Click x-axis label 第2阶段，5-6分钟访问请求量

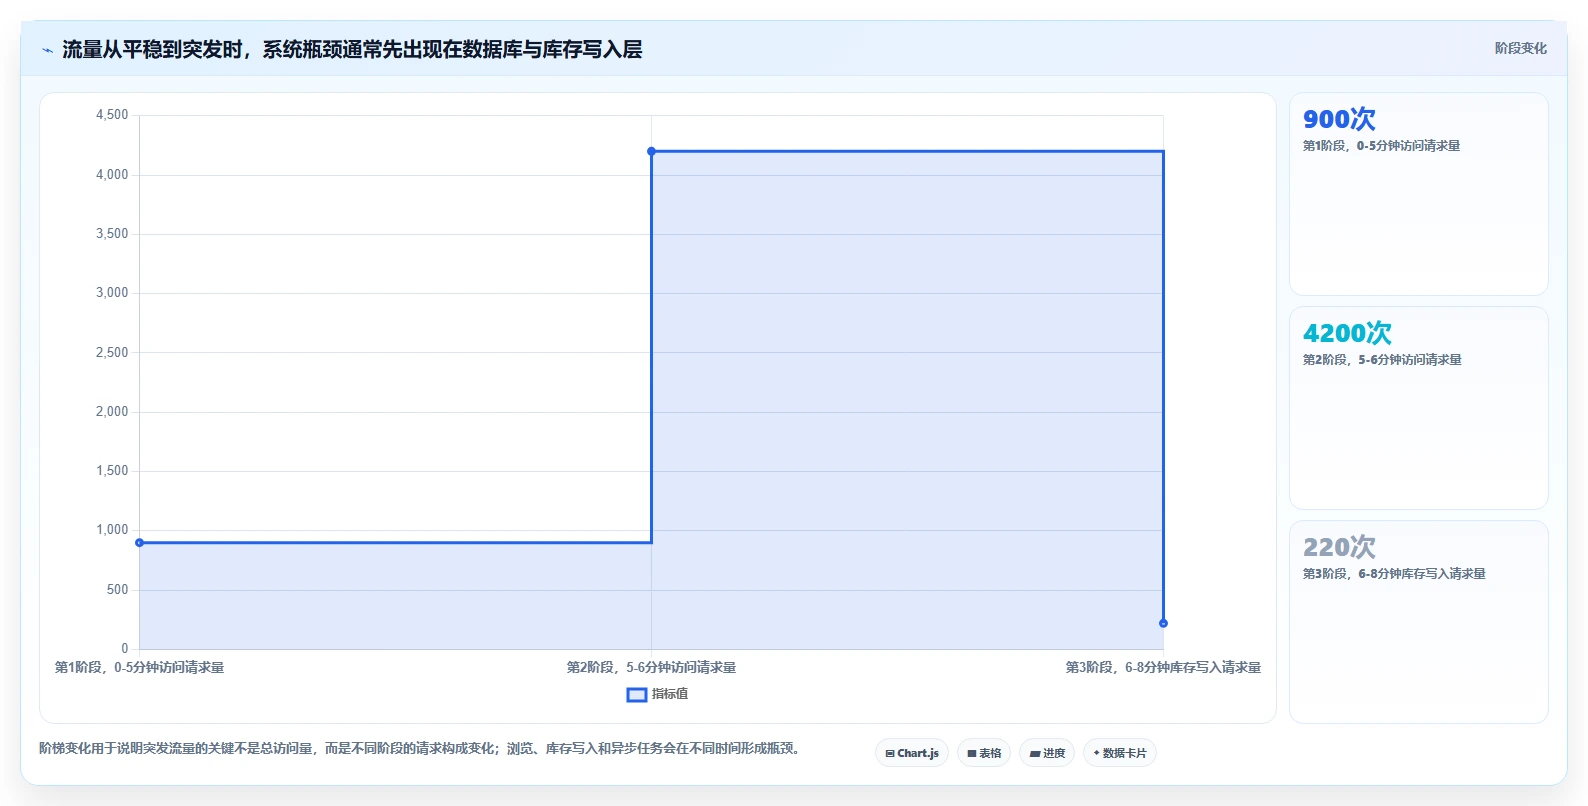(x=651, y=667)
